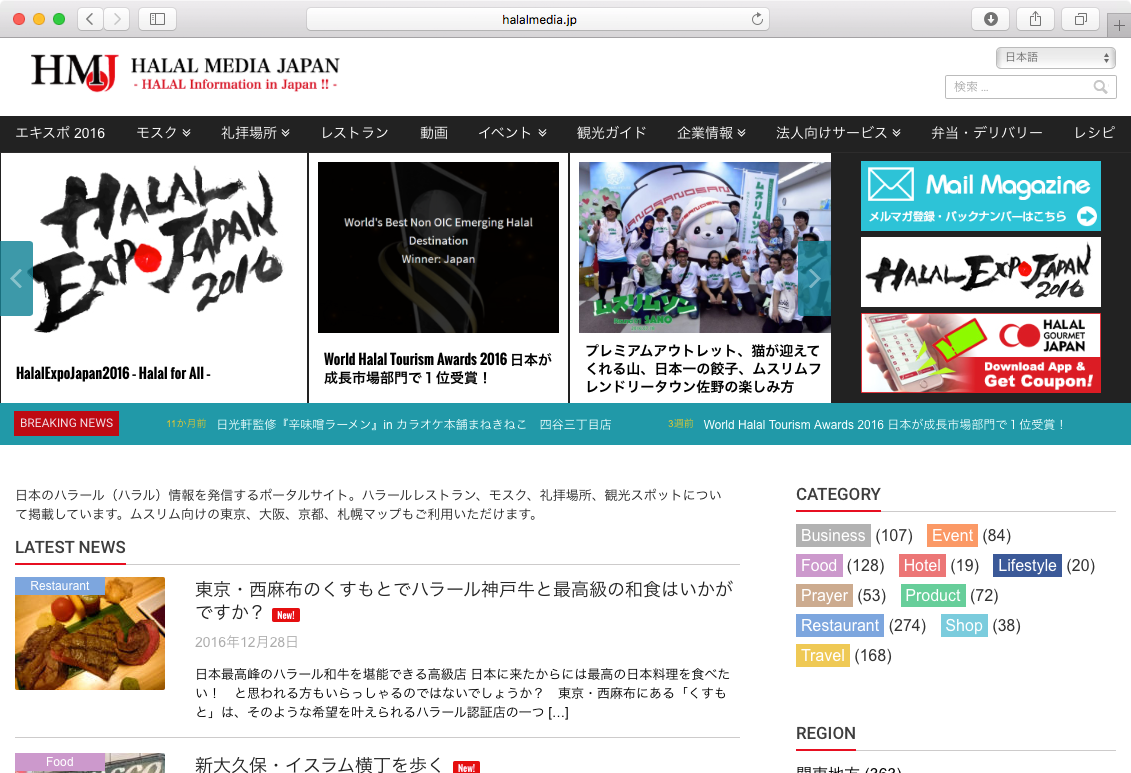This screenshot has height=773, width=1131.
Task: Open a new tab with plus button
Action: click(1119, 25)
